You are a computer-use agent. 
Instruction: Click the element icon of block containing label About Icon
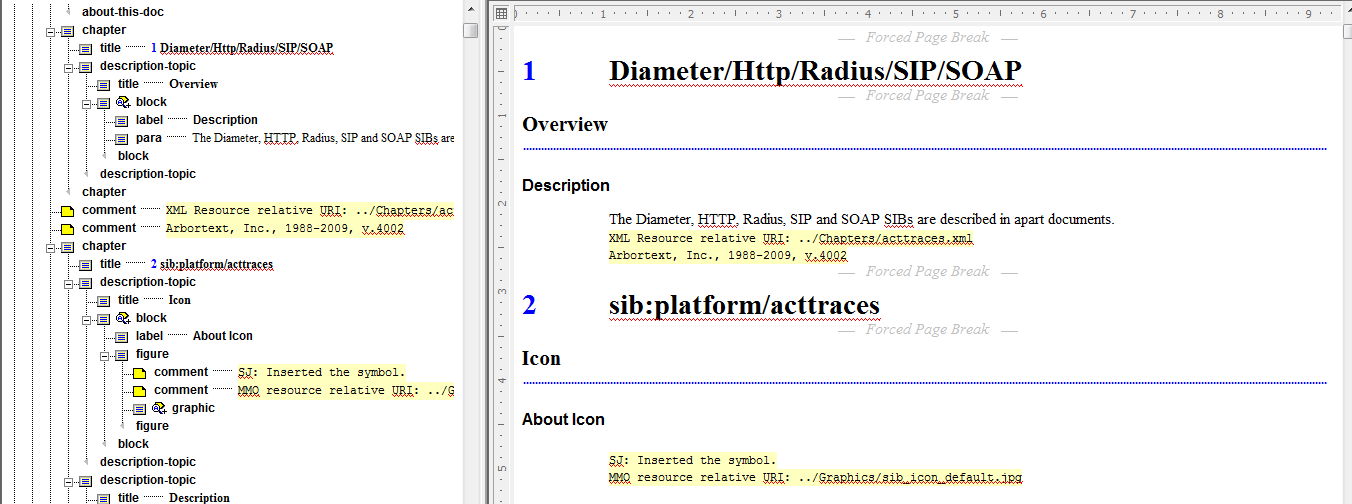pyautogui.click(x=104, y=318)
